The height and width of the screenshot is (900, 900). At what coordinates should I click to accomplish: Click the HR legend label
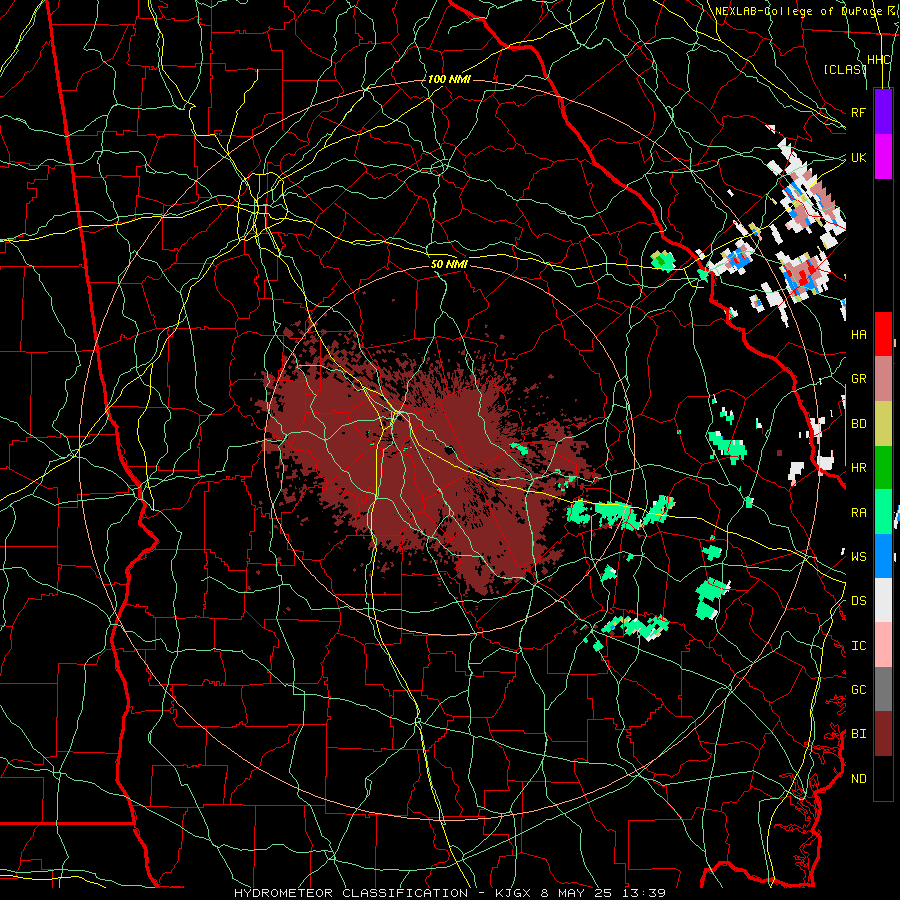pos(858,468)
